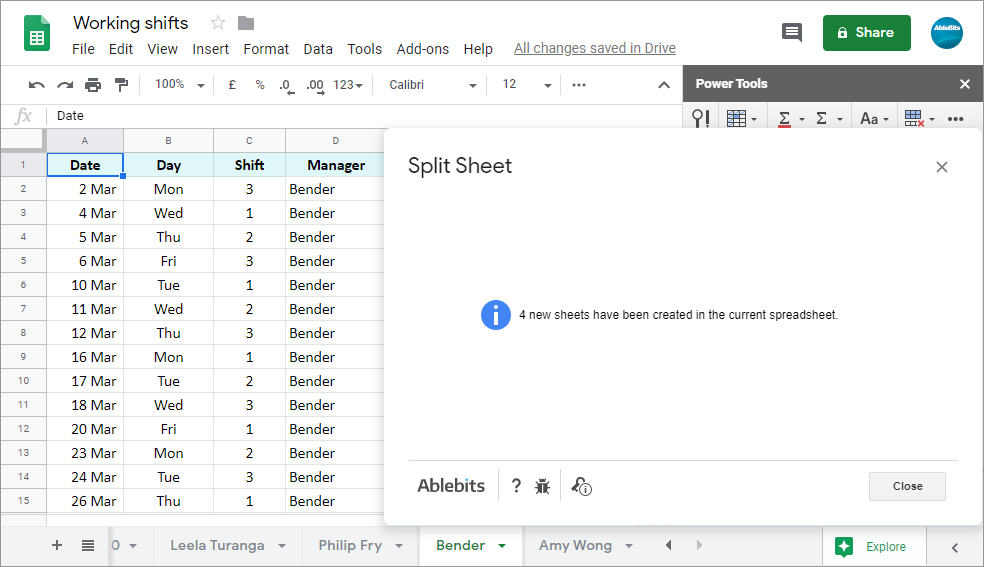Open the Format menu

pos(266,49)
